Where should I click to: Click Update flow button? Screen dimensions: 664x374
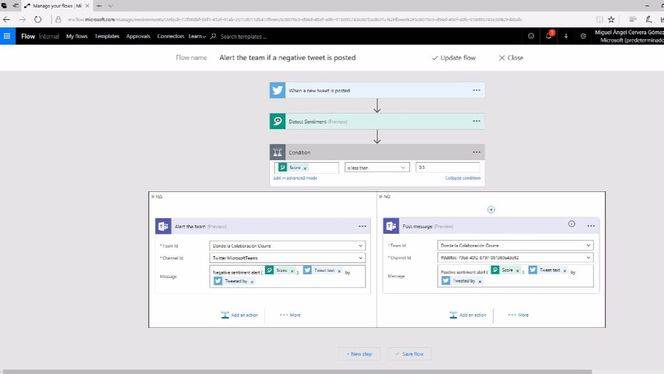click(454, 58)
